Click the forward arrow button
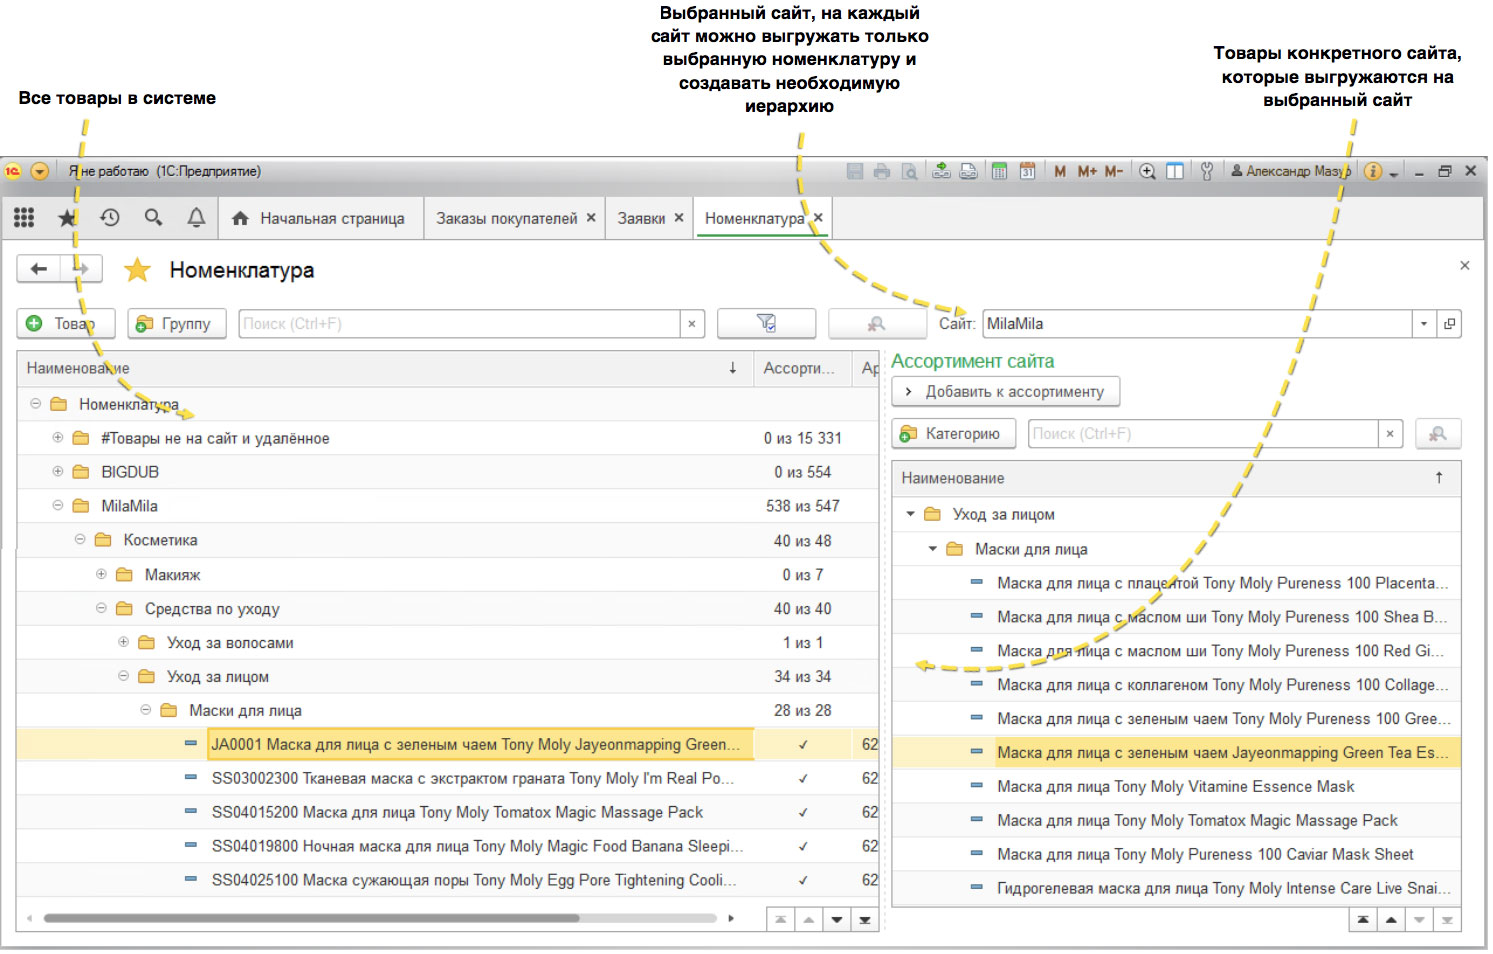This screenshot has height=954, width=1493. [81, 269]
